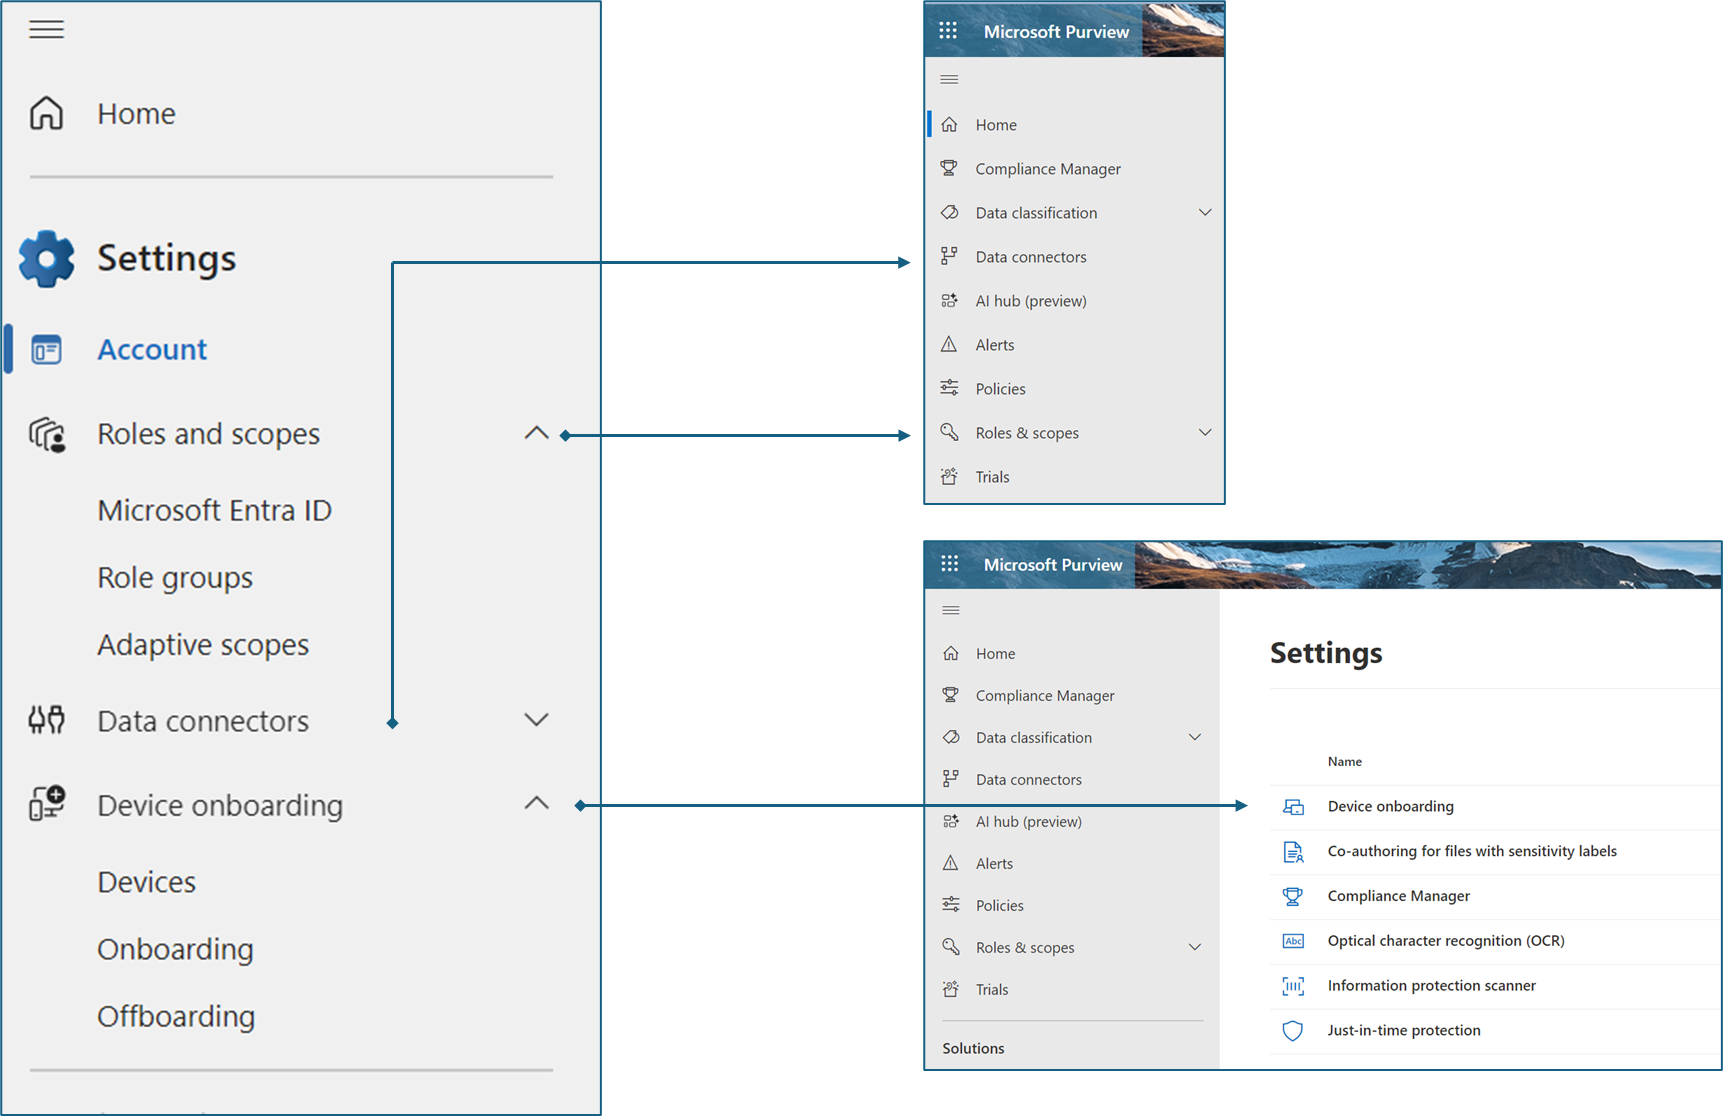Click the plug icon beside large Data connectors
The height and width of the screenshot is (1116, 1723).
(46, 720)
